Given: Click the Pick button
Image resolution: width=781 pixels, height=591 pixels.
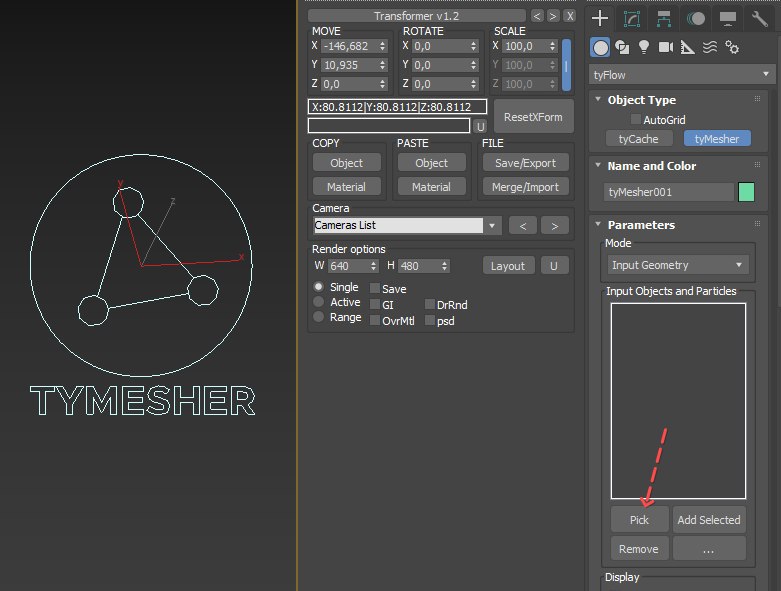Looking at the screenshot, I should (x=640, y=519).
